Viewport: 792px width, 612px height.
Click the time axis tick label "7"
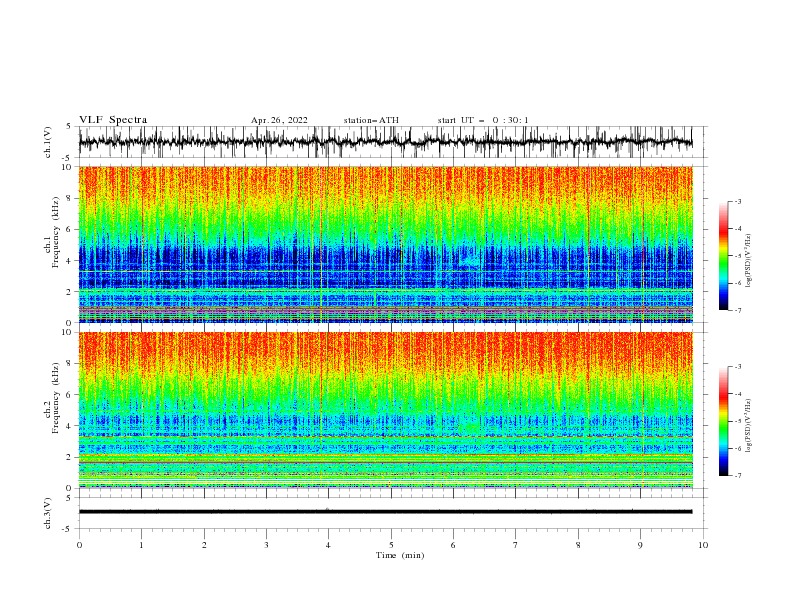[516, 545]
